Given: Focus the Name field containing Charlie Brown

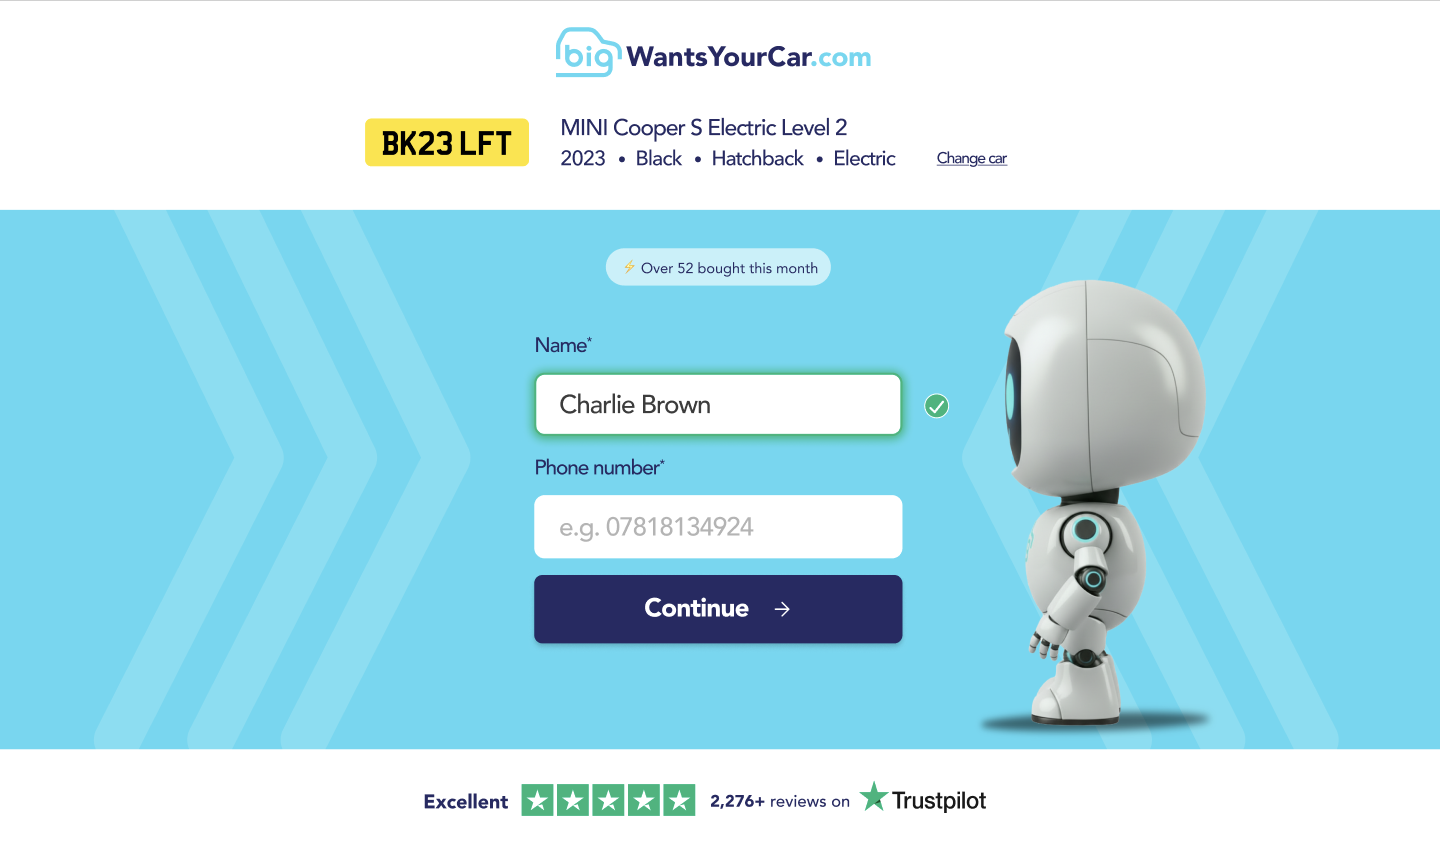Looking at the screenshot, I should point(718,404).
